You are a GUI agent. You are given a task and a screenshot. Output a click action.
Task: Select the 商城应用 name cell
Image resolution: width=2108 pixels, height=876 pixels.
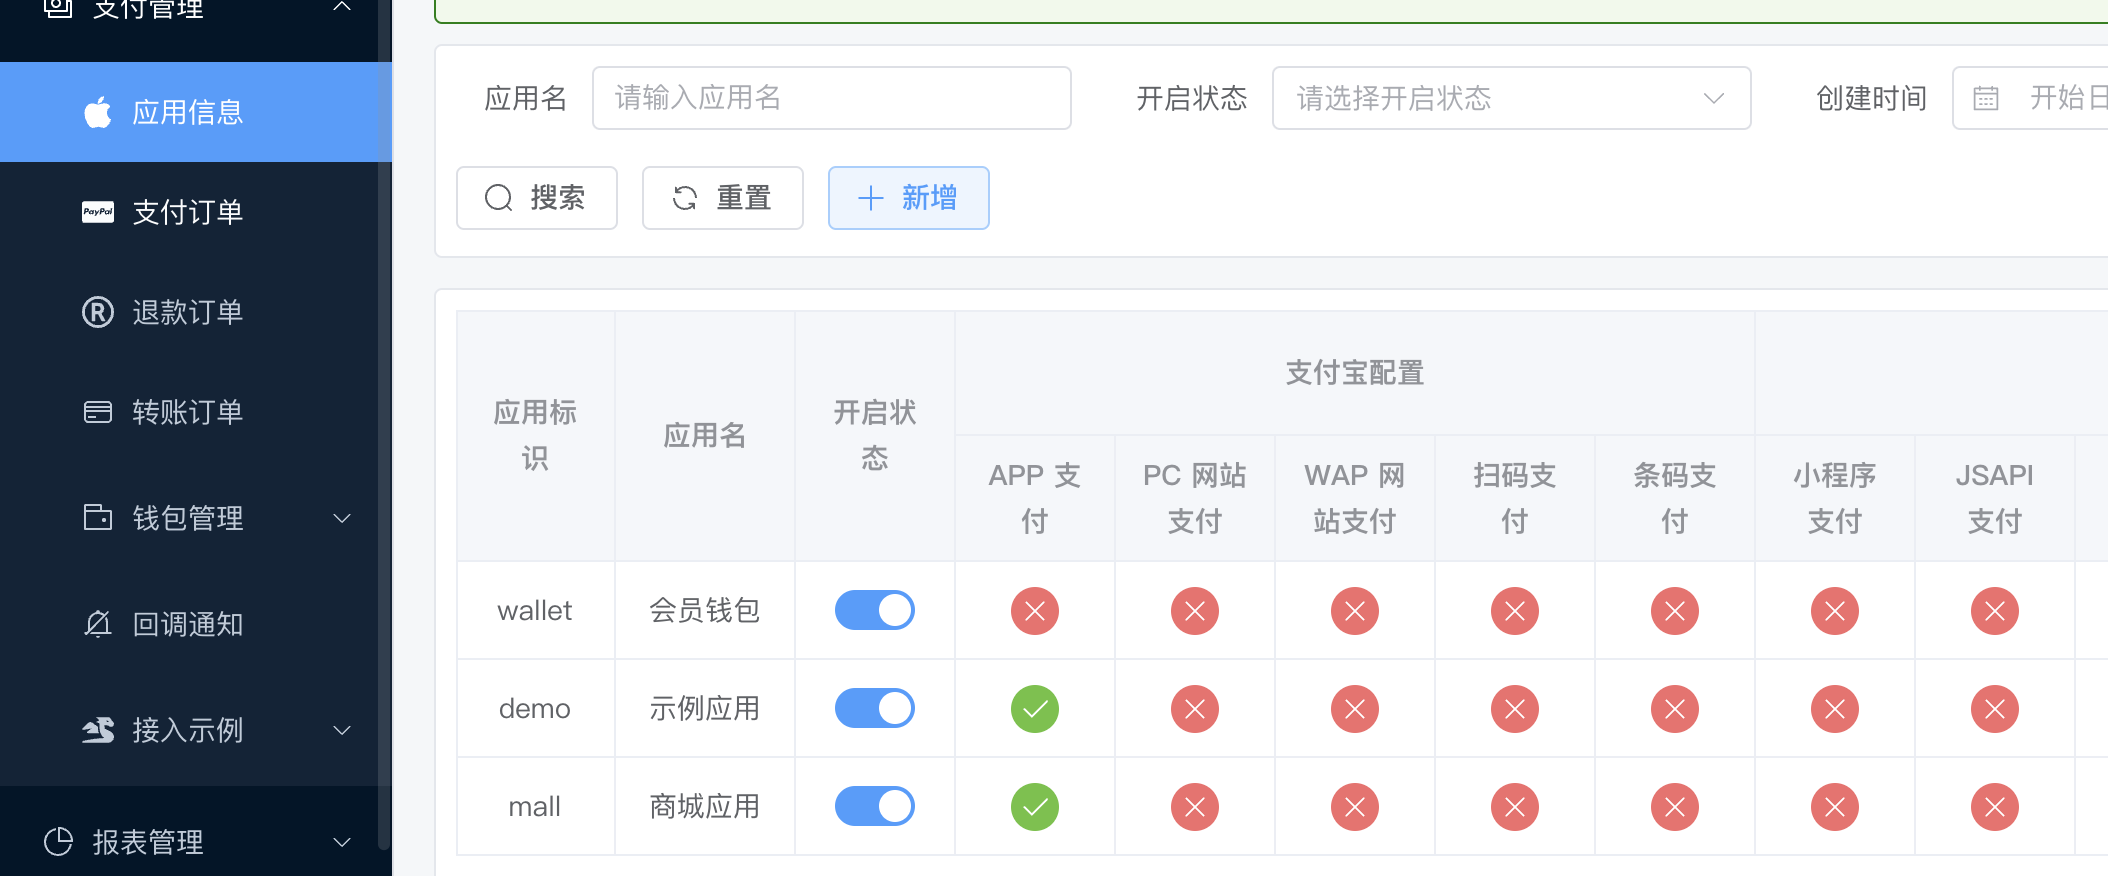pos(705,806)
